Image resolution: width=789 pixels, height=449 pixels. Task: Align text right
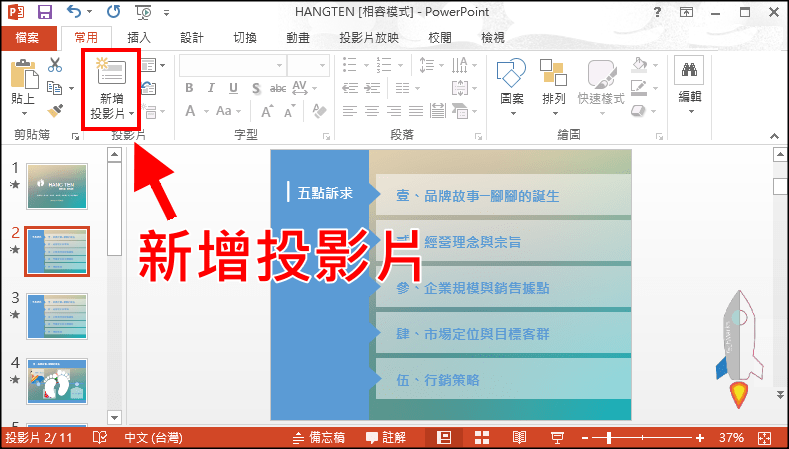click(x=394, y=111)
